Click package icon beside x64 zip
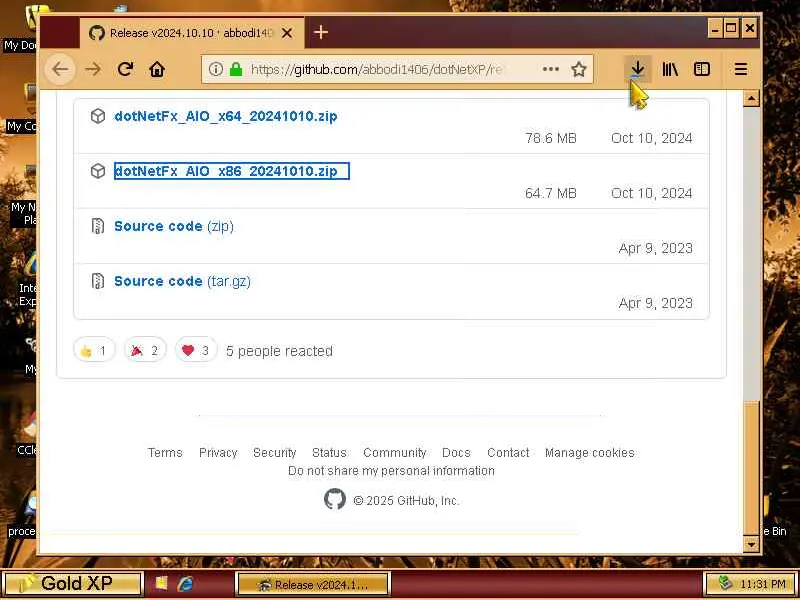Screen dimensions: 800x600 97,116
